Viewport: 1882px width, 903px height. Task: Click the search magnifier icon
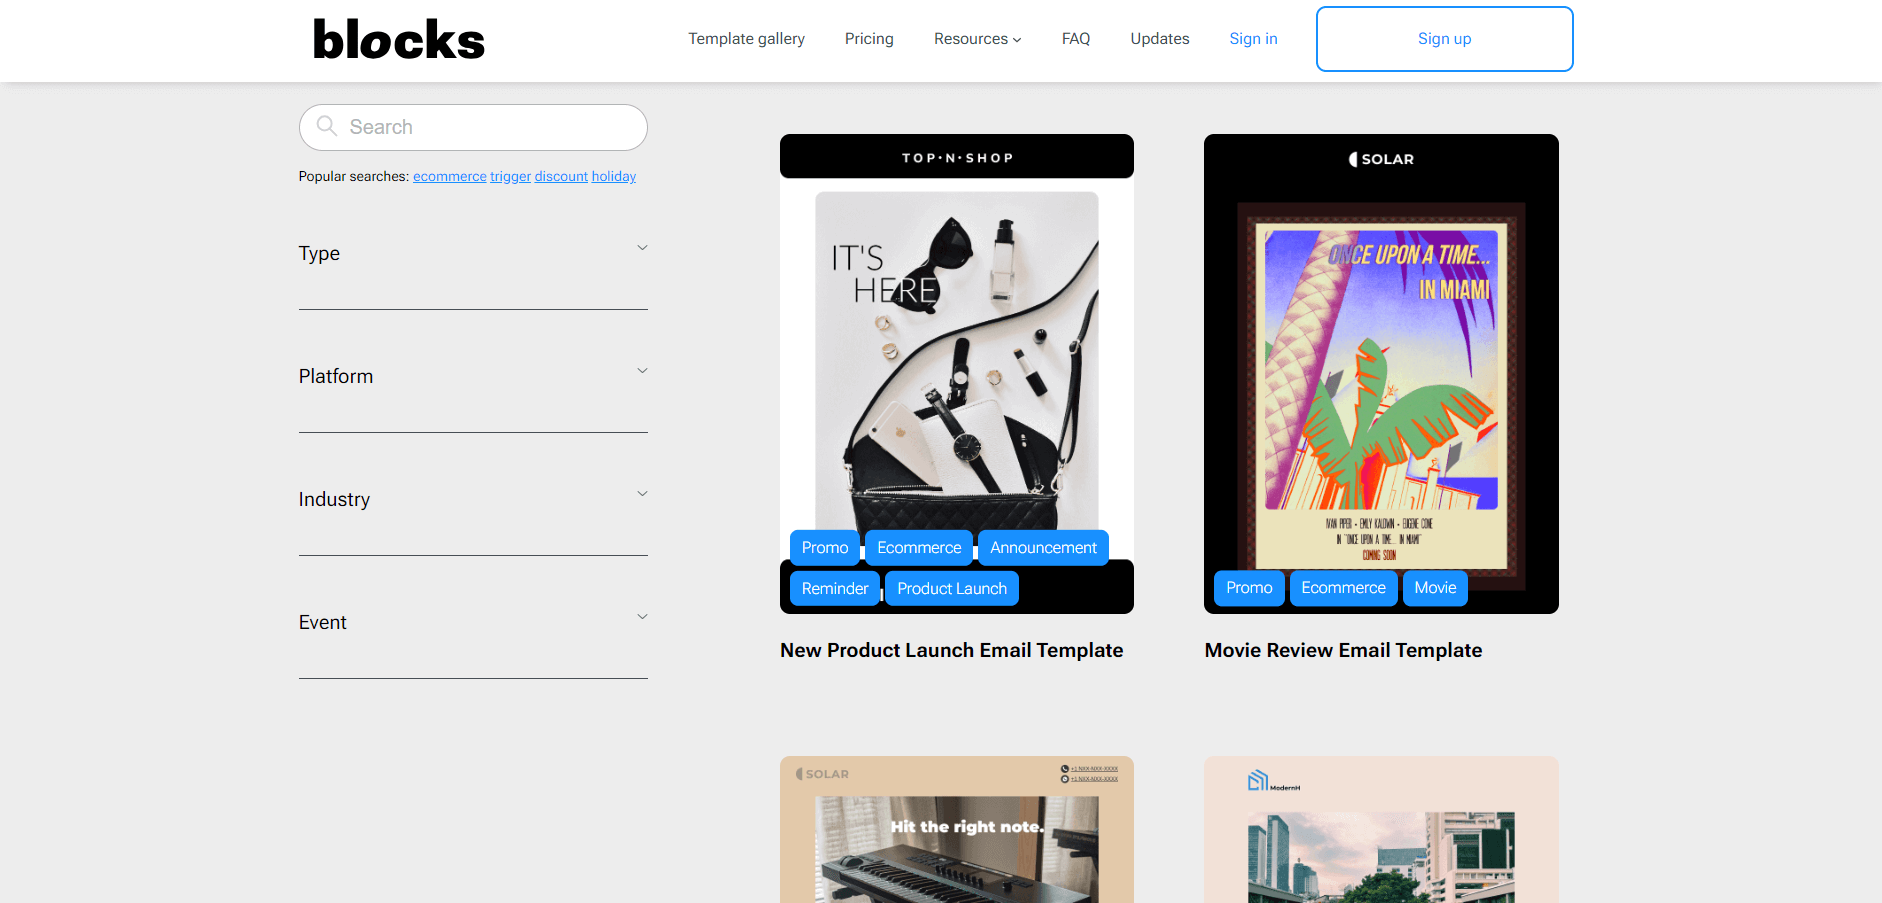tap(326, 126)
